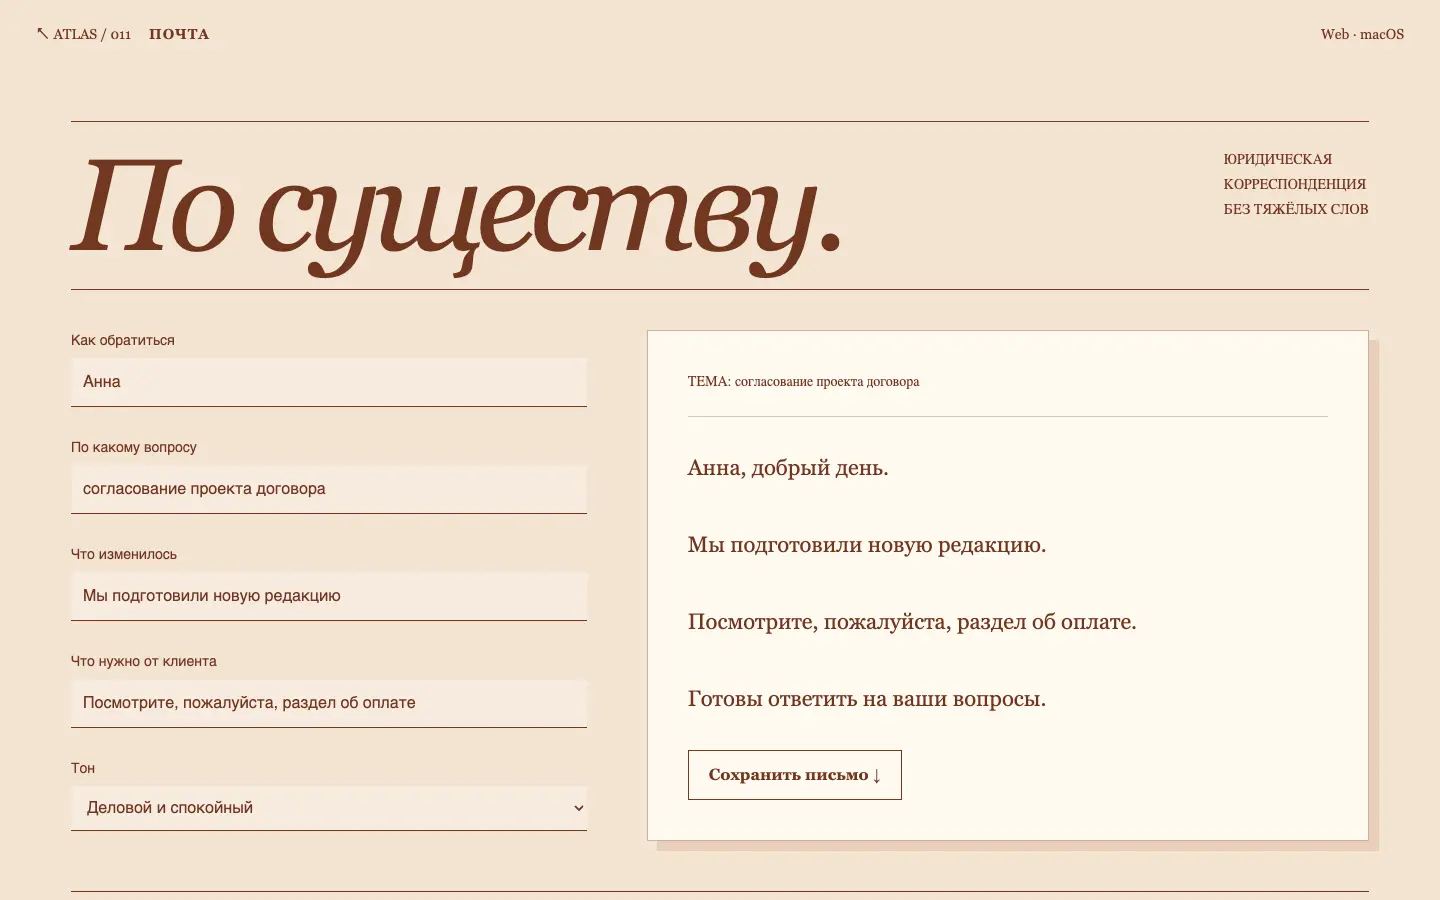
Task: Open the Тон dropdown Деловой и спокойный
Action: pyautogui.click(x=329, y=808)
